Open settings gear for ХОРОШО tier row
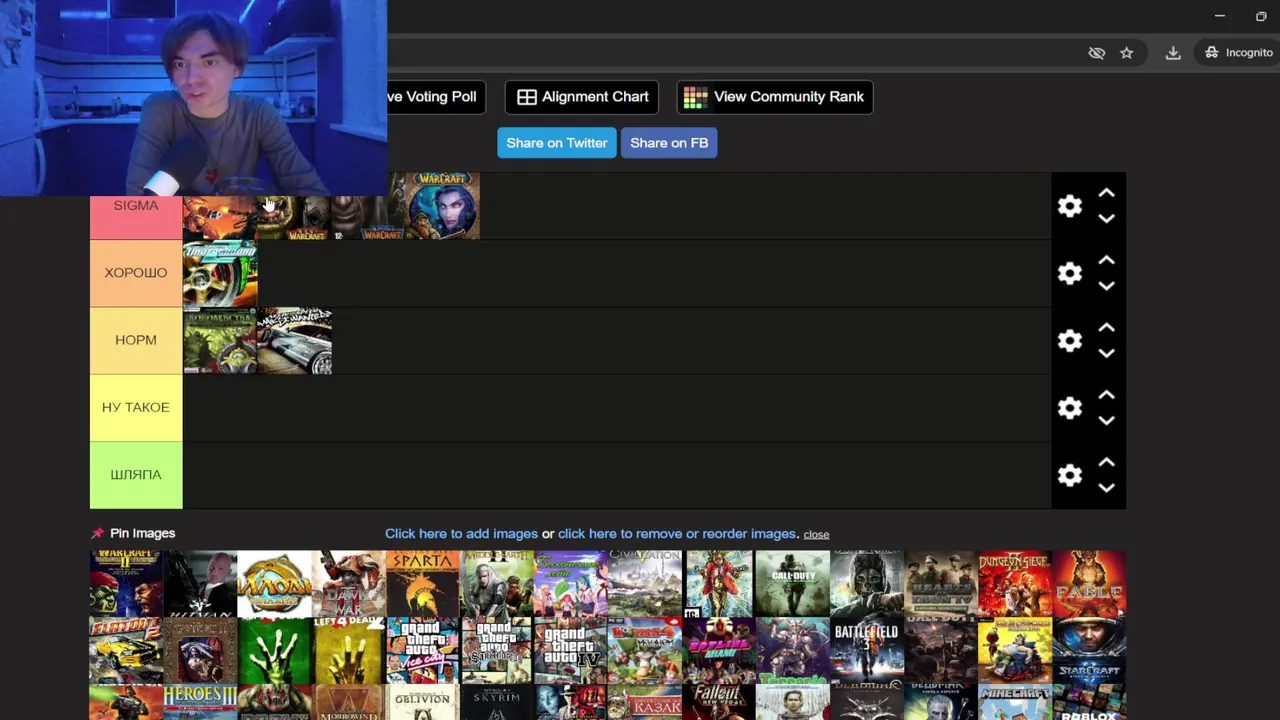This screenshot has width=1280, height=720. pos(1070,273)
